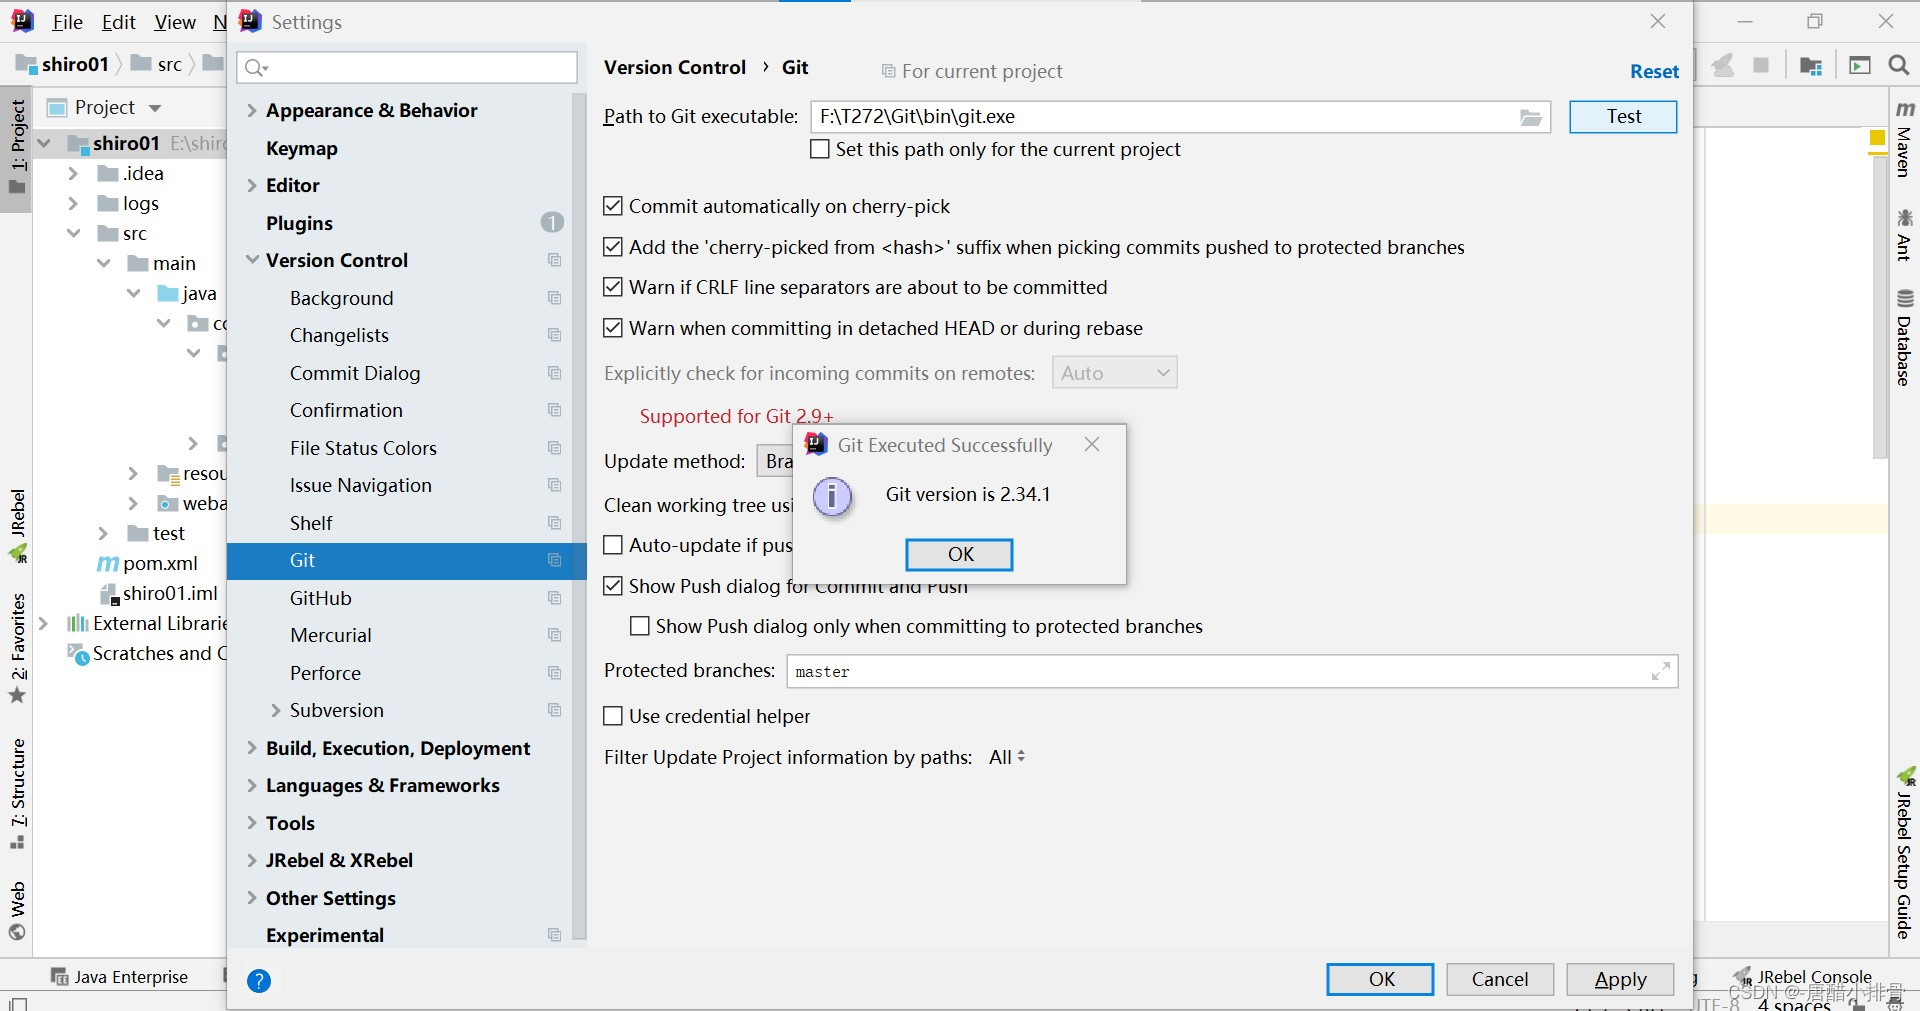Click the Settings dialog Apply button
This screenshot has width=1920, height=1011.
click(x=1620, y=979)
